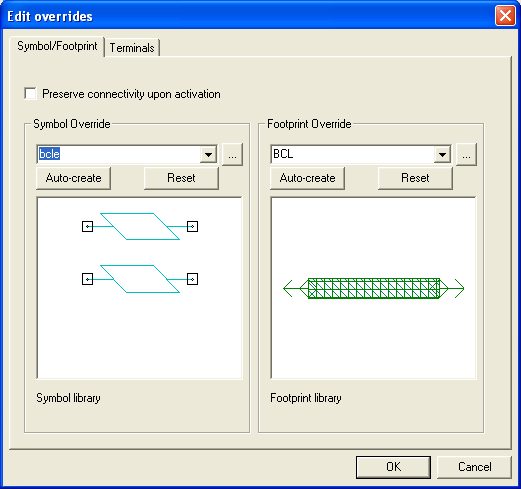Enable Preserve connectivity upon activation checkbox
This screenshot has width=521, height=489.
pos(30,94)
